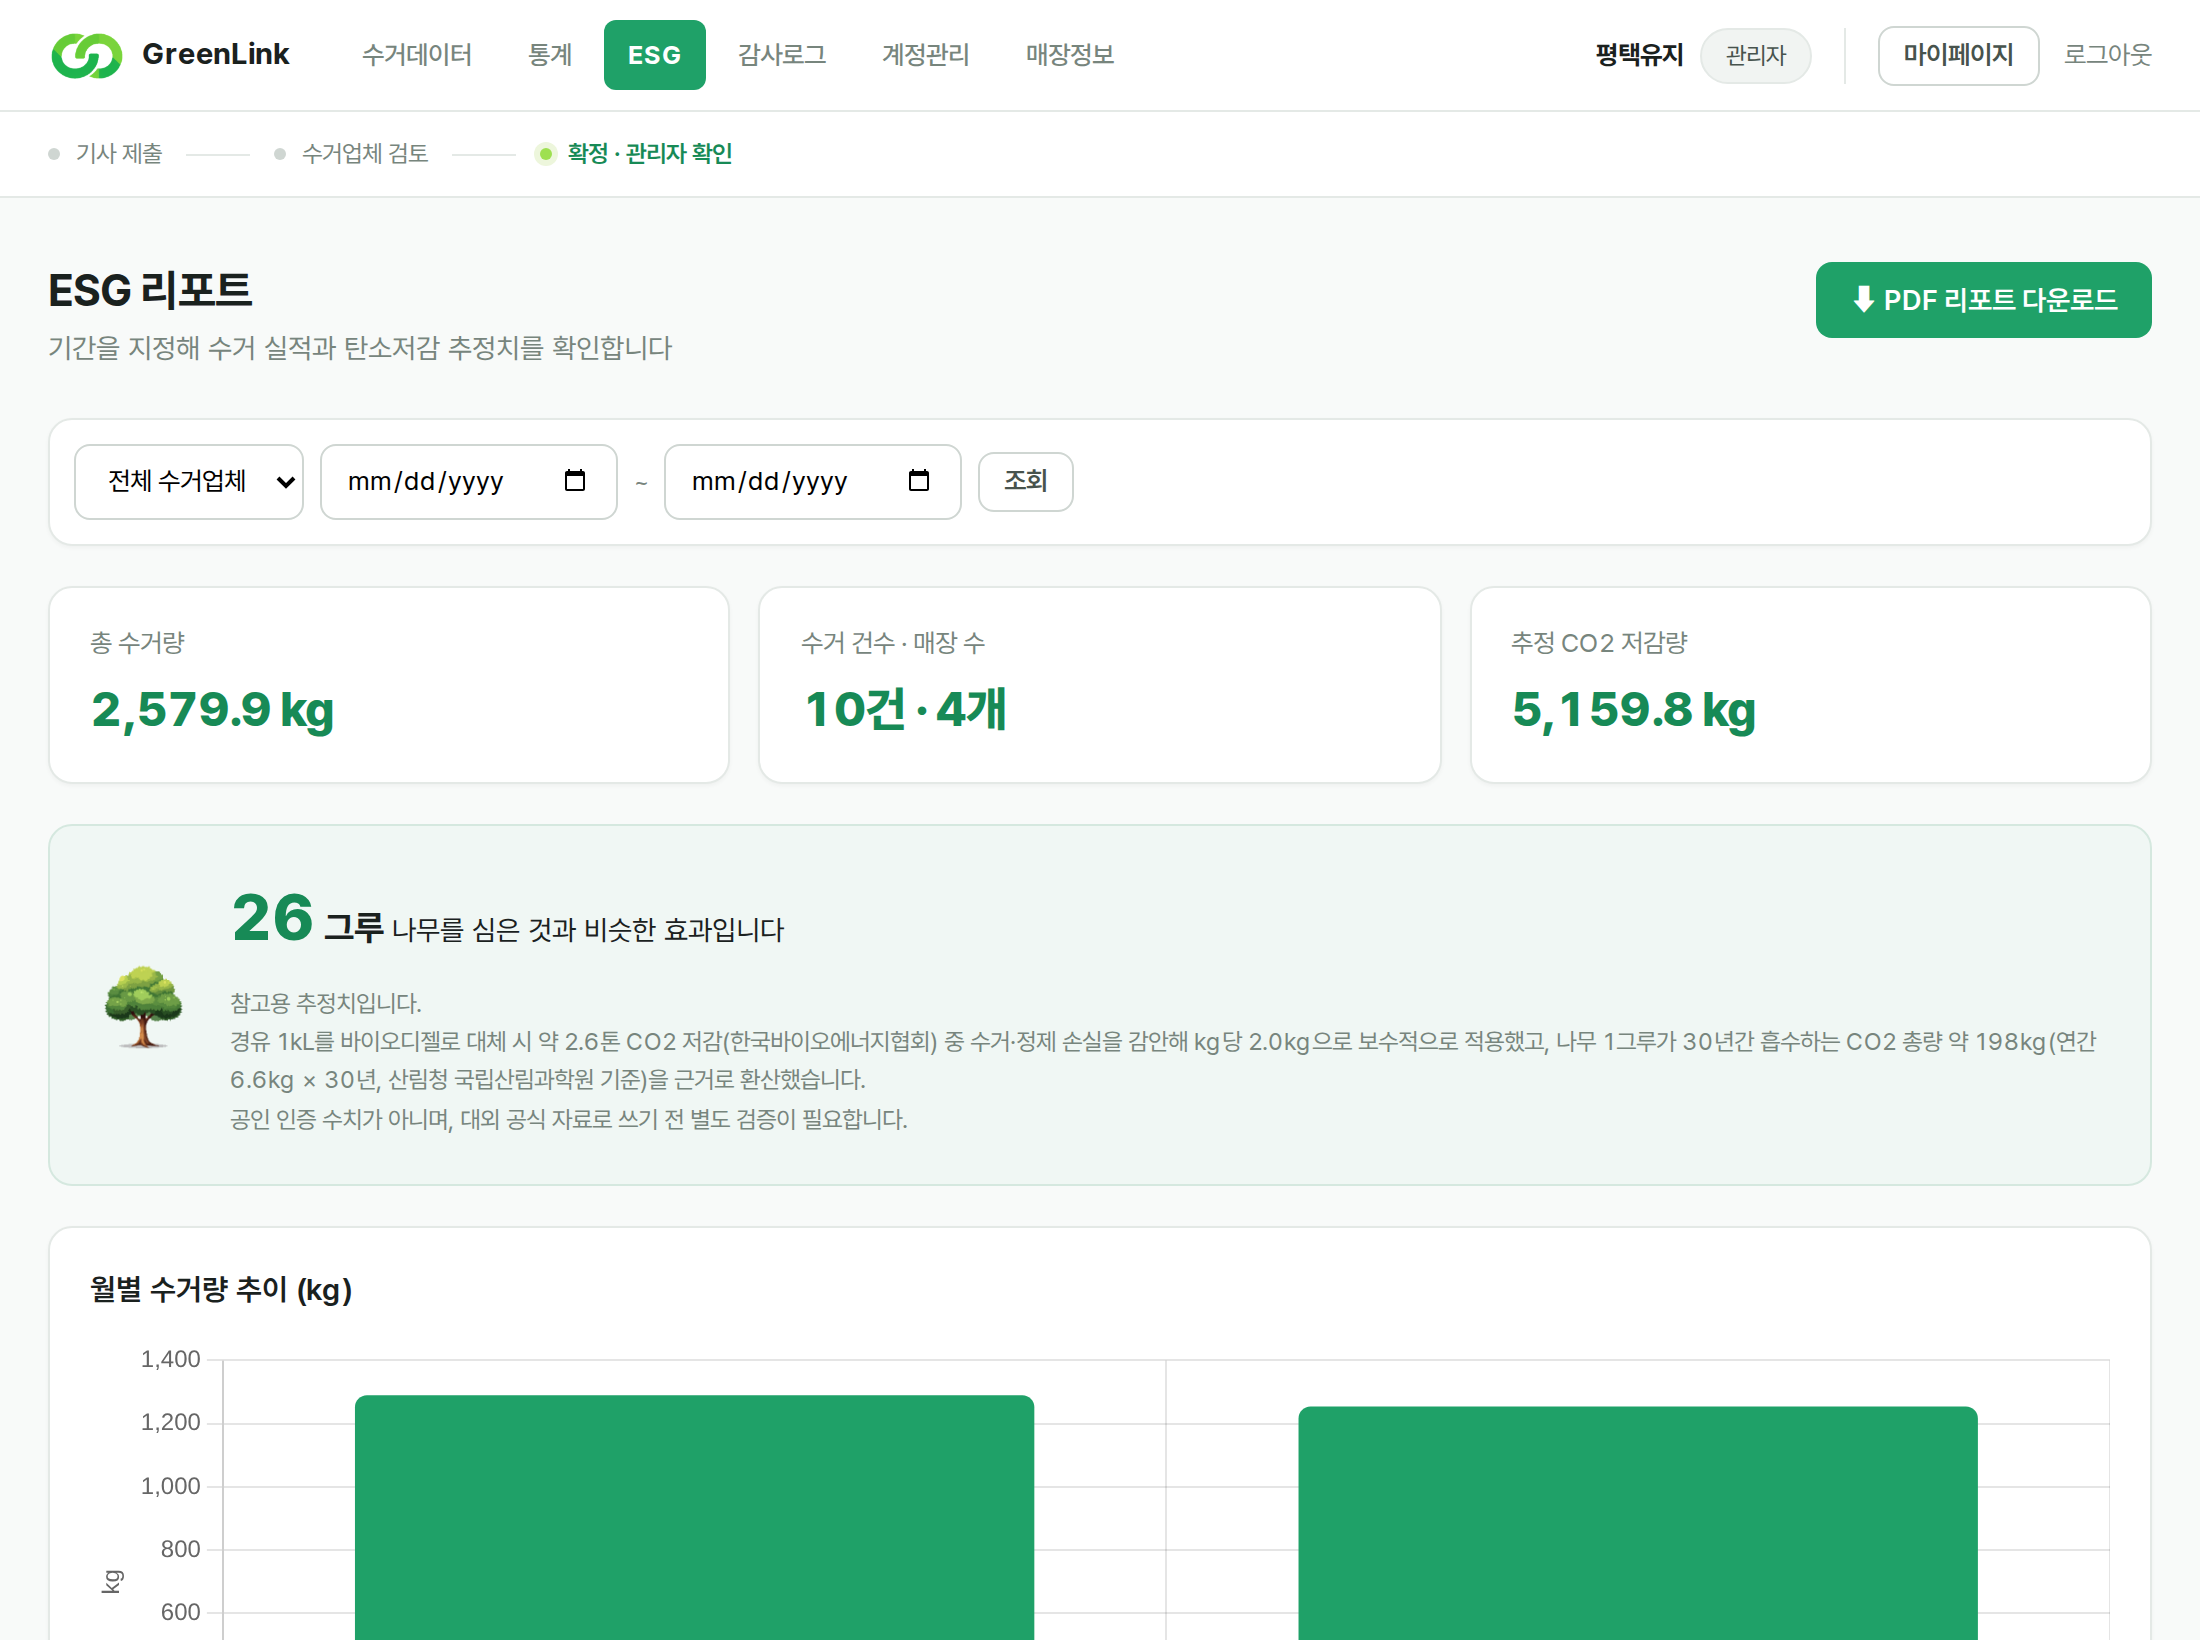
Task: Click the 조회 search button
Action: tap(1026, 481)
